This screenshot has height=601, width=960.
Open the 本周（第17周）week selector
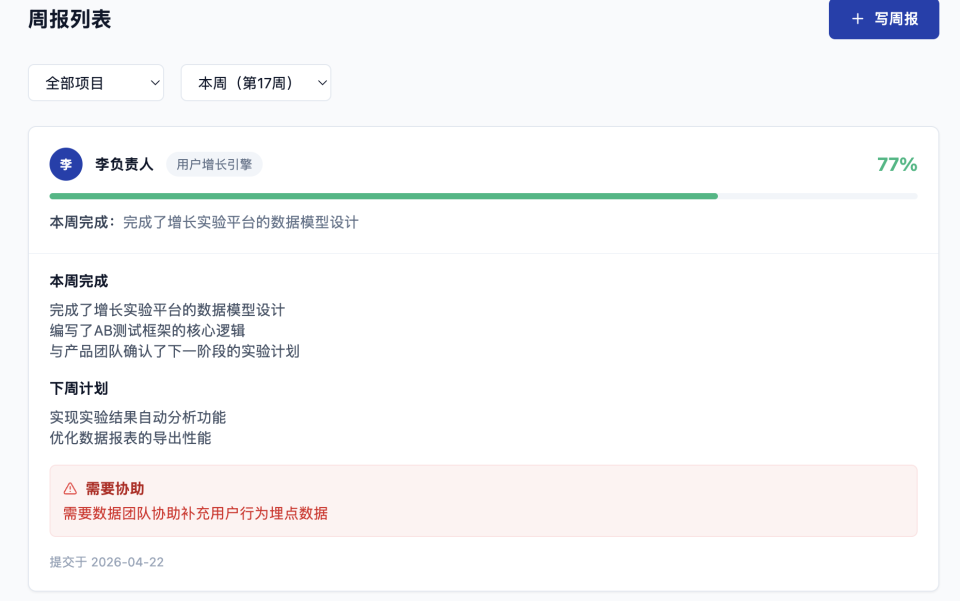tap(255, 82)
